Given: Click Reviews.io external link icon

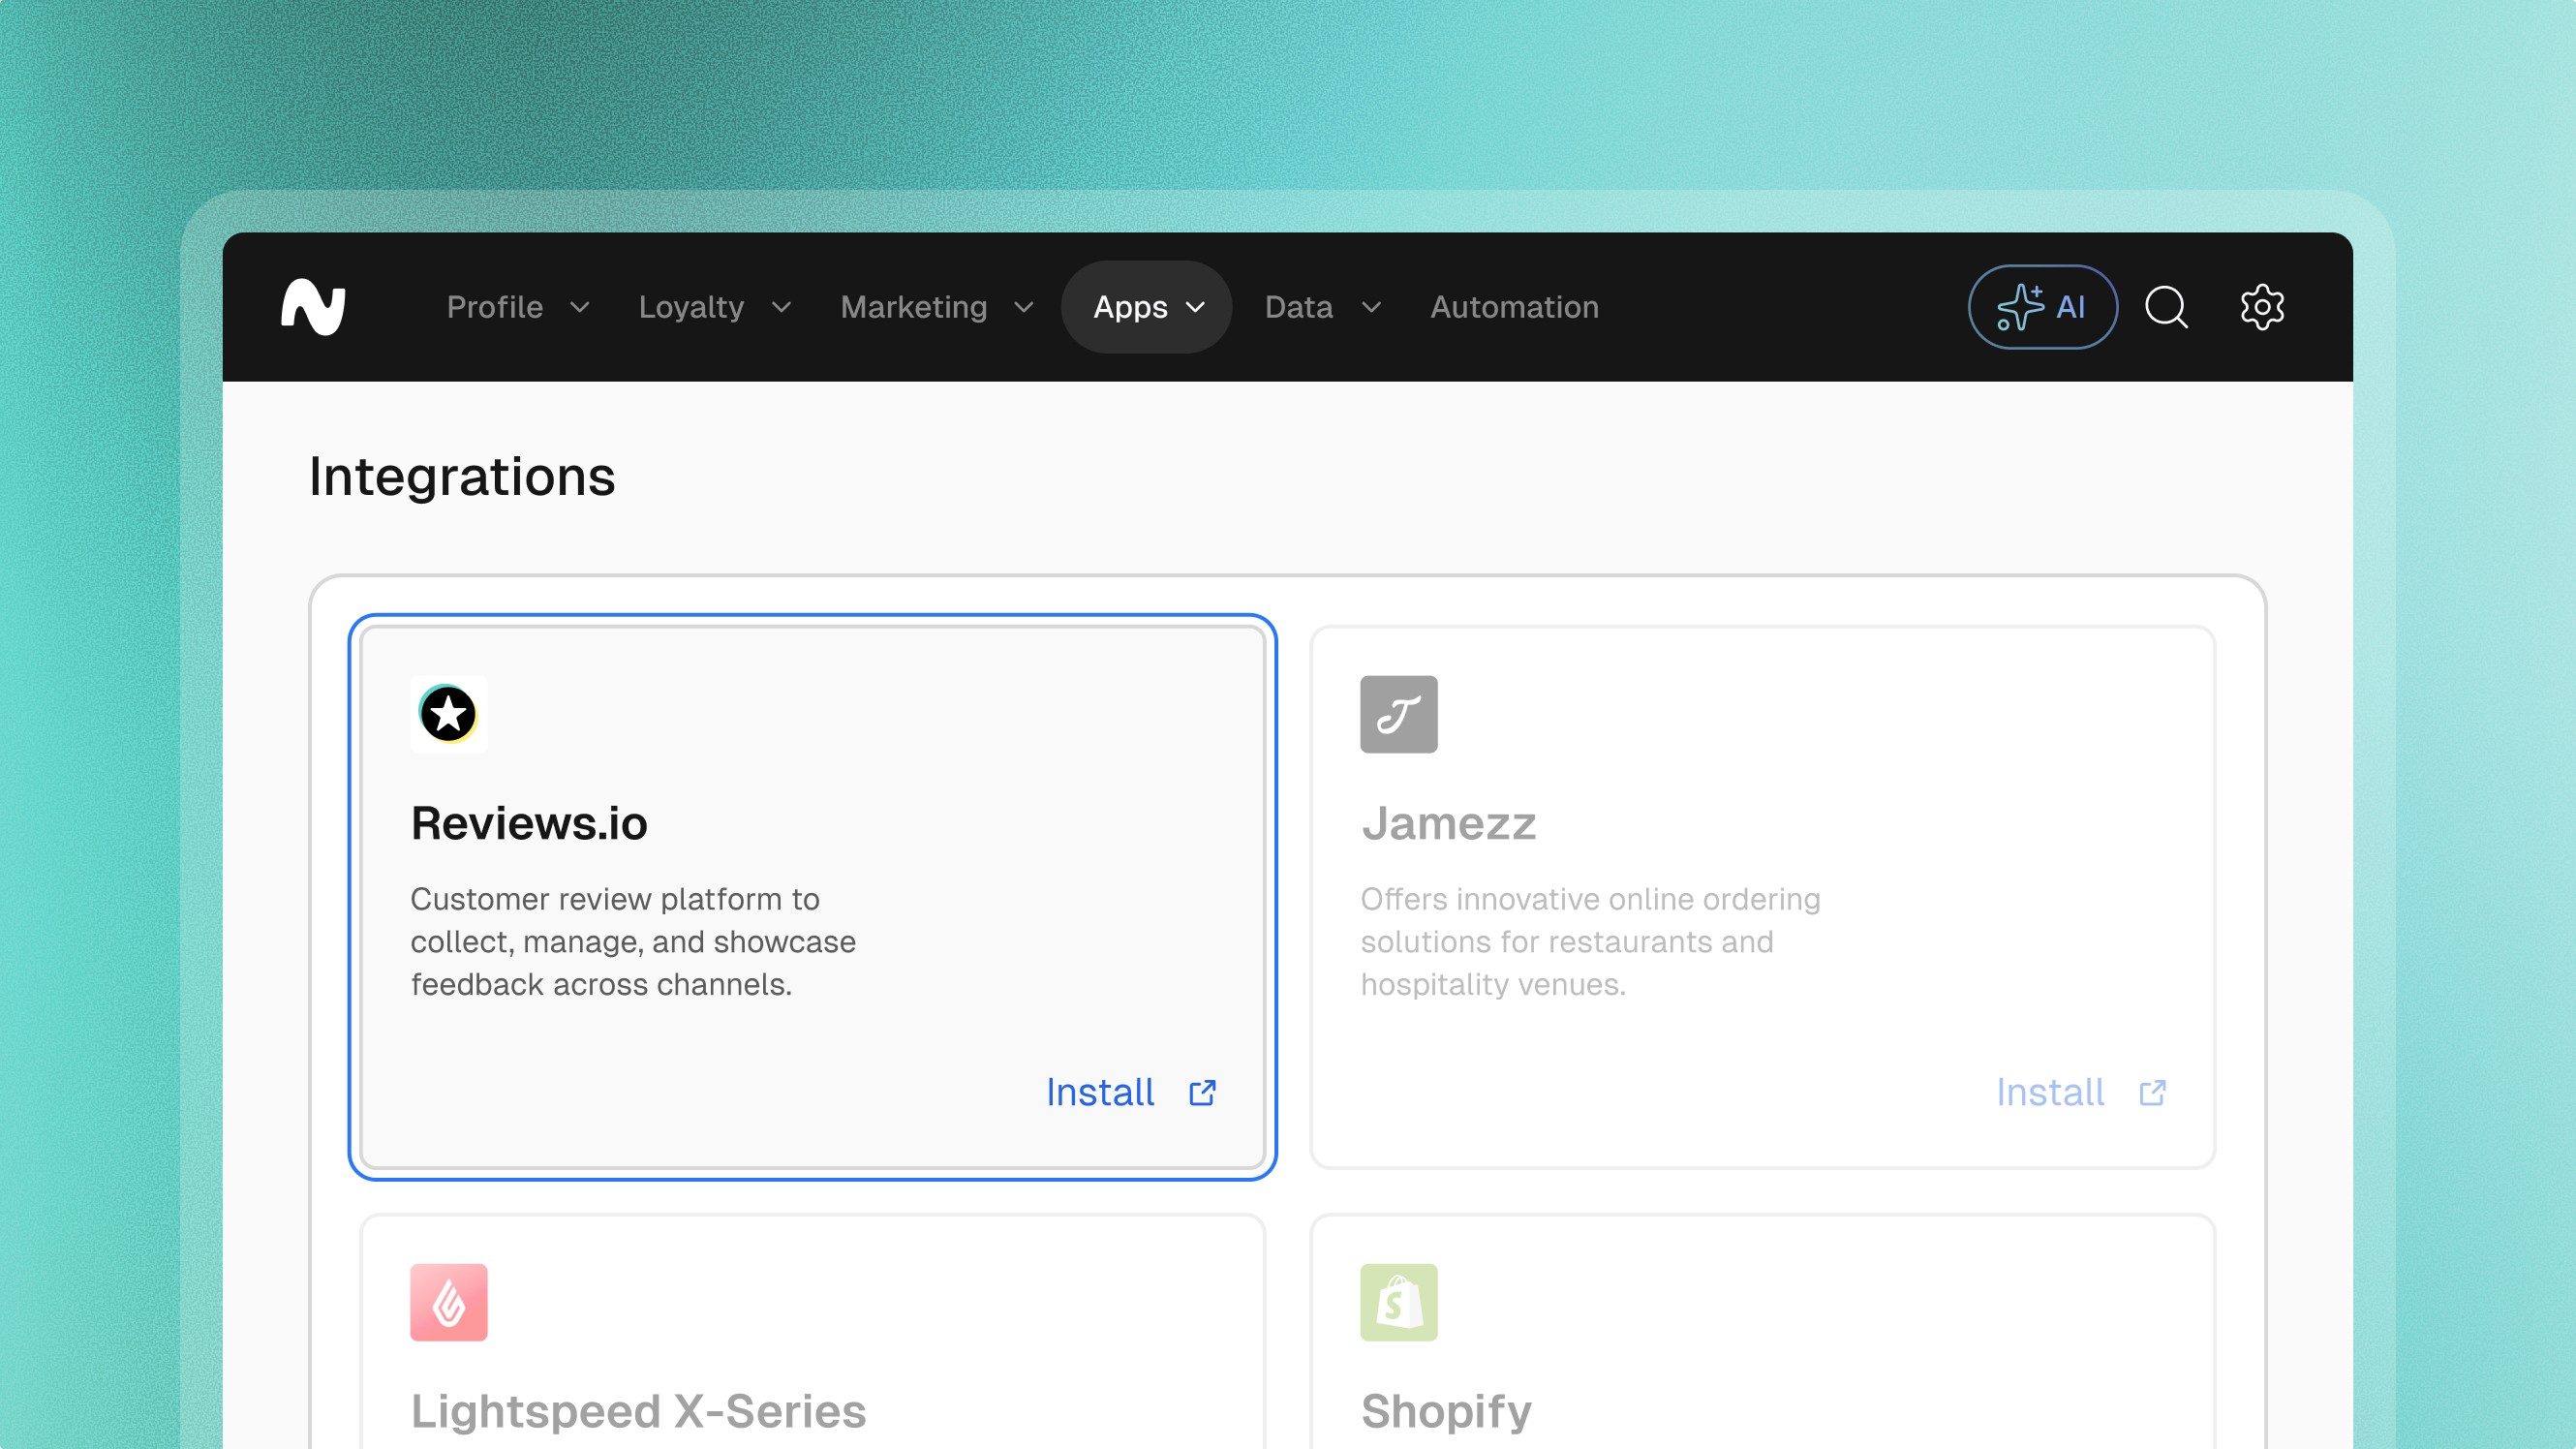Looking at the screenshot, I should point(1202,1092).
